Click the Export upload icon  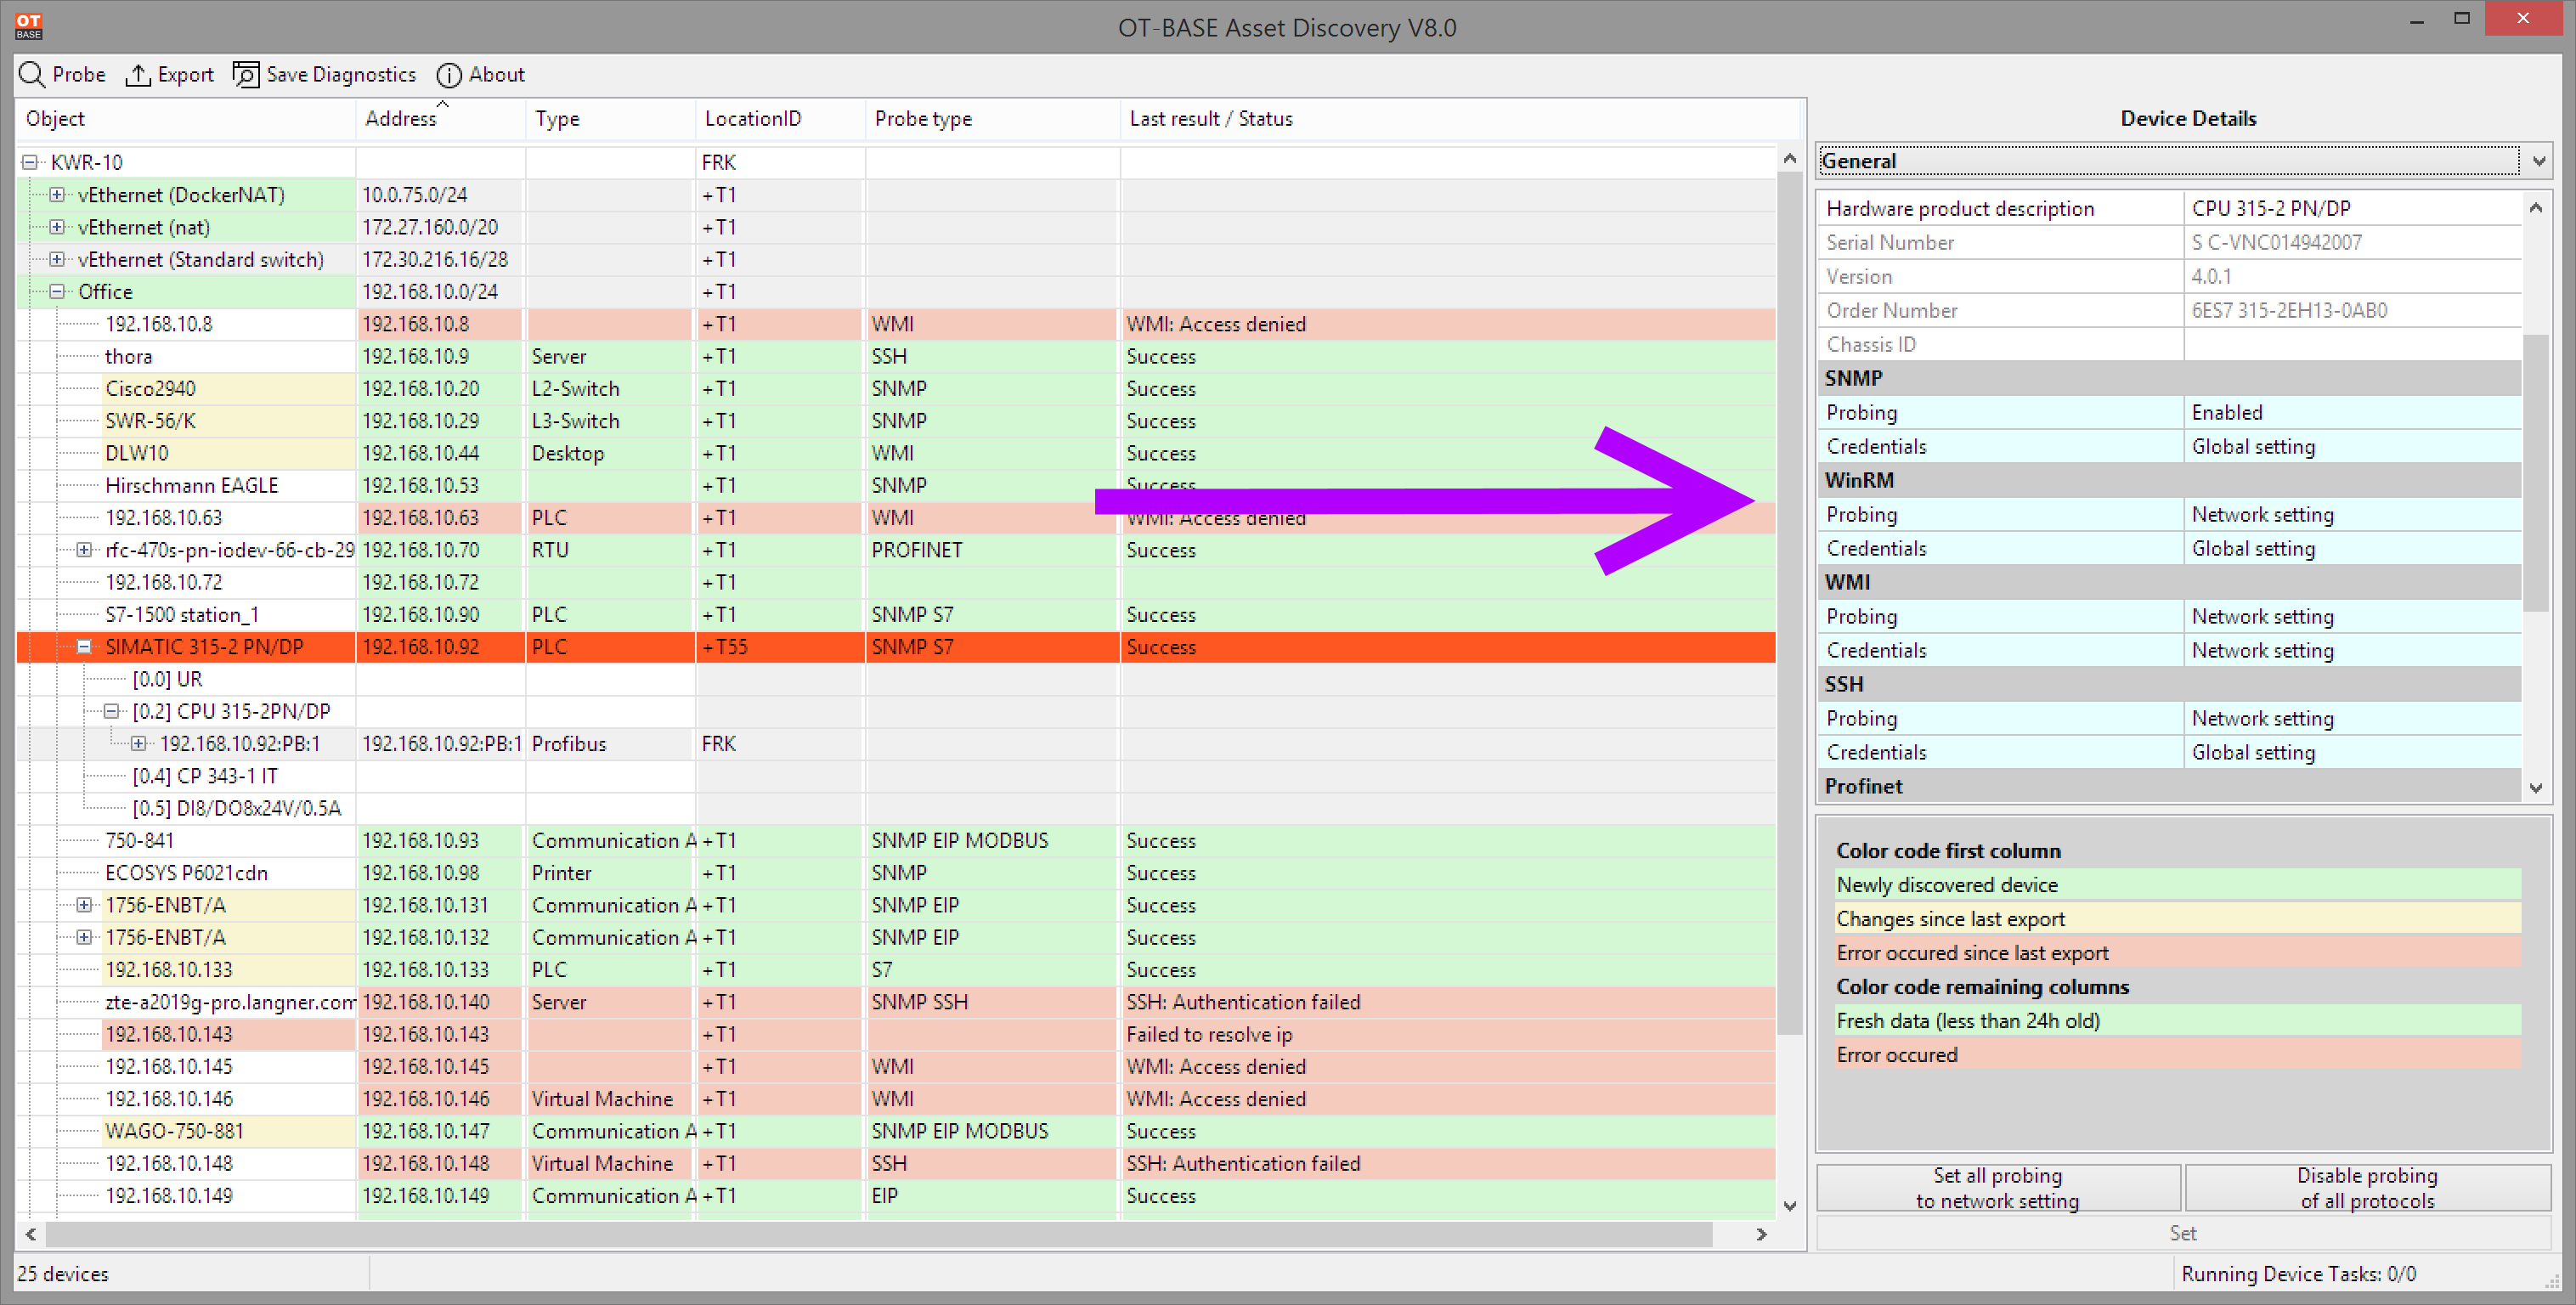click(137, 75)
